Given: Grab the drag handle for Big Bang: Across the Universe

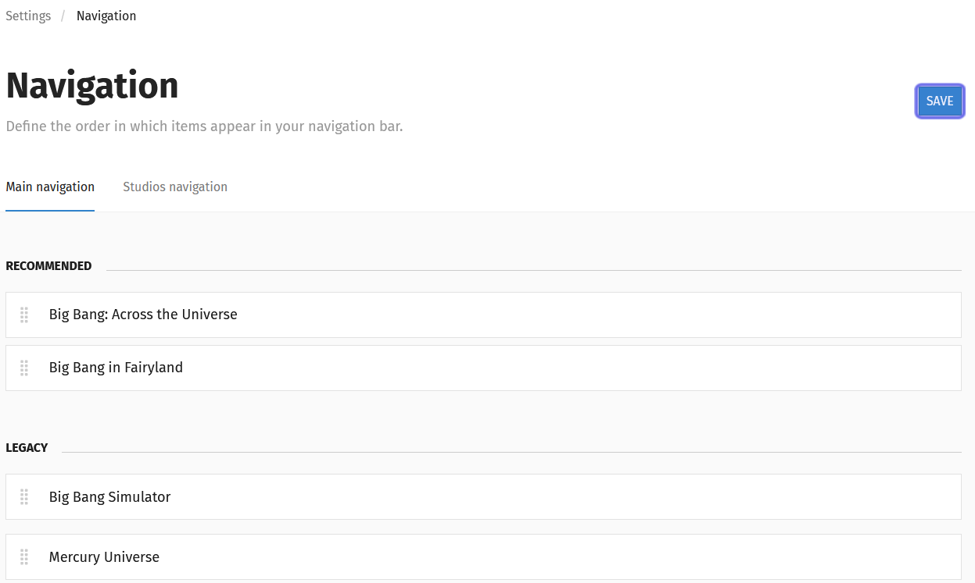Looking at the screenshot, I should point(24,315).
